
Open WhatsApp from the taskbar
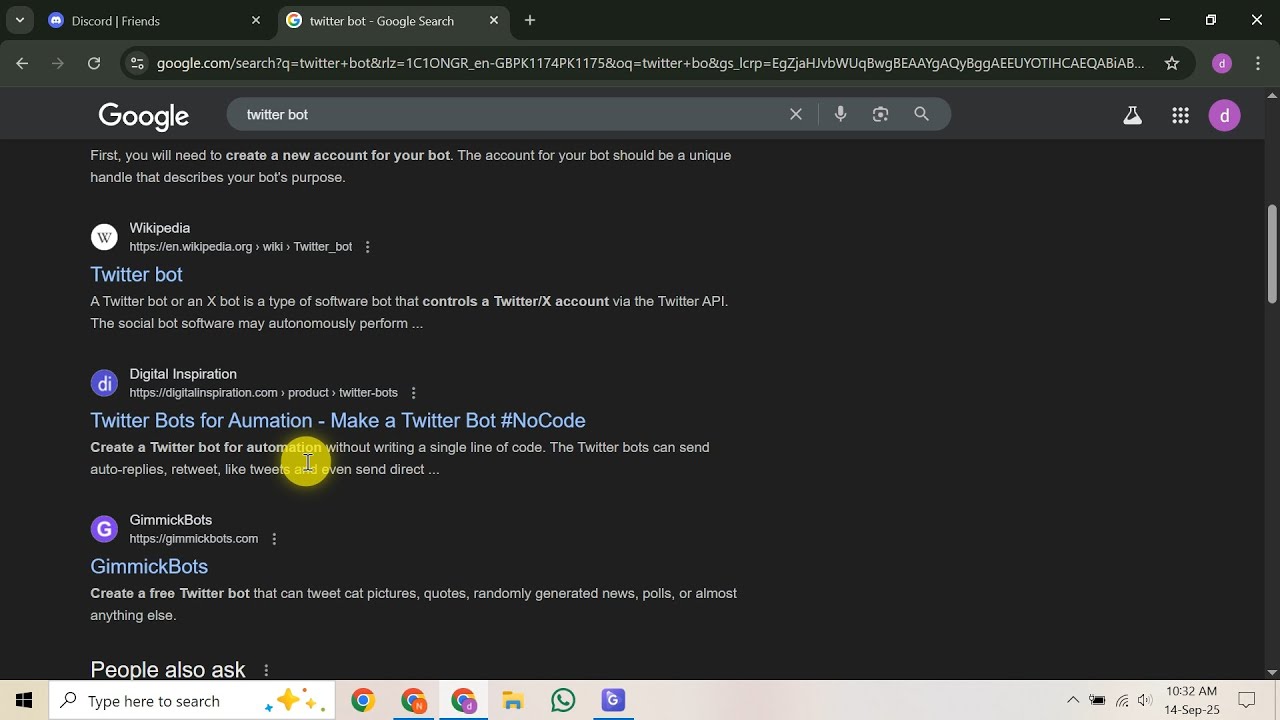tap(563, 701)
